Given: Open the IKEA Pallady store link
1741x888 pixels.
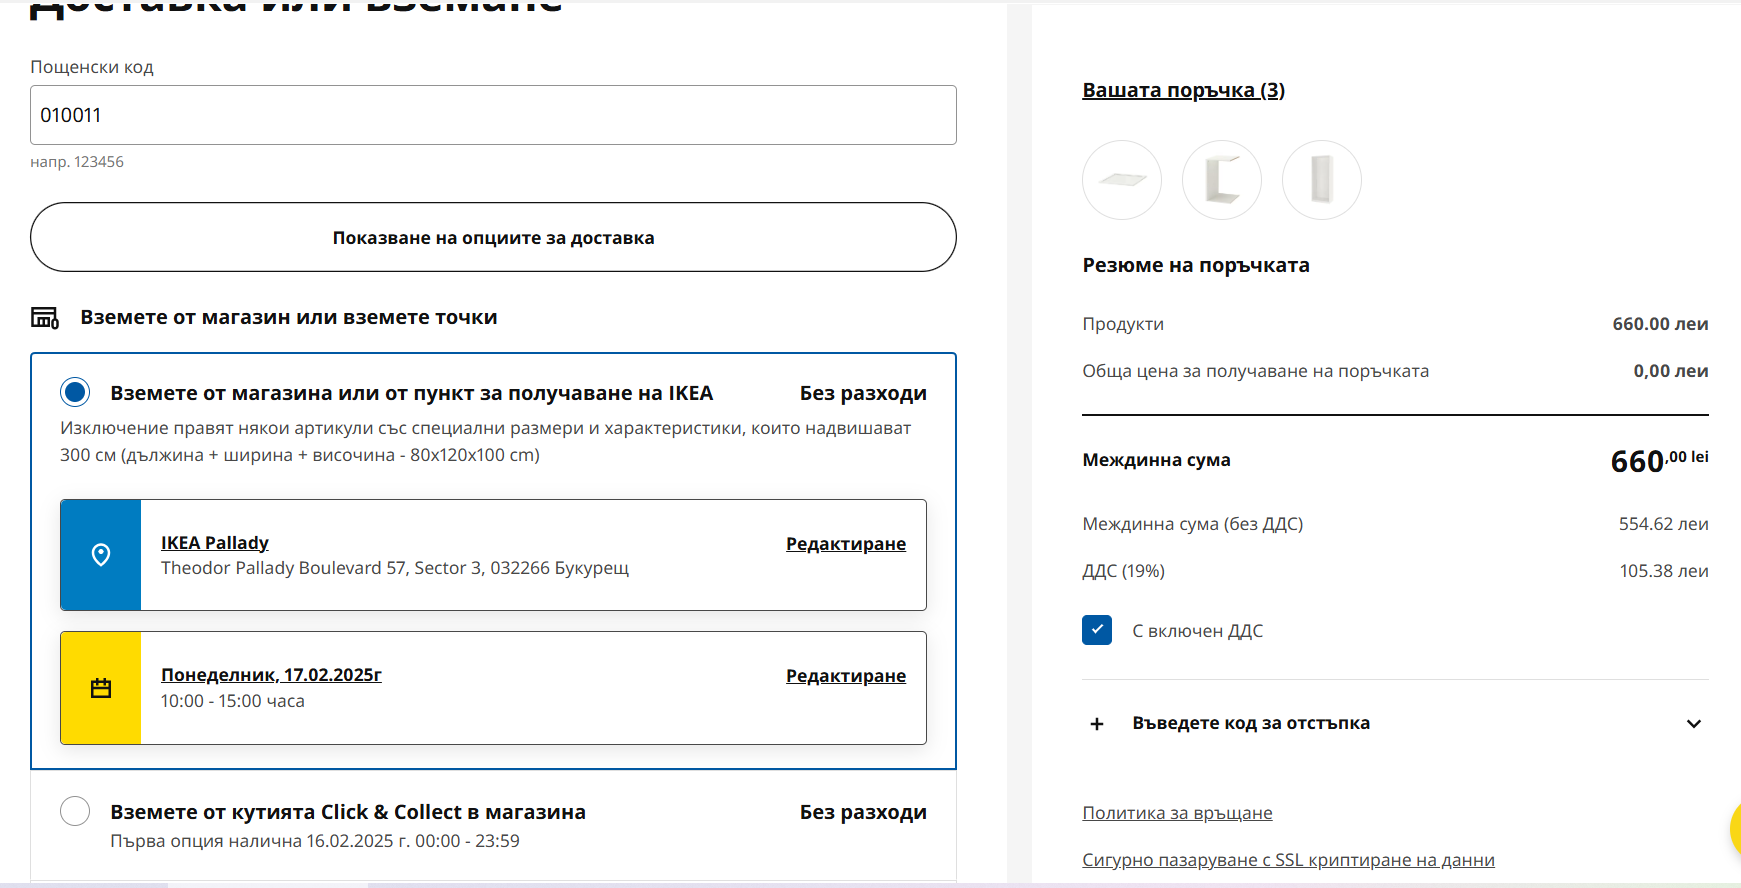Looking at the screenshot, I should point(215,542).
